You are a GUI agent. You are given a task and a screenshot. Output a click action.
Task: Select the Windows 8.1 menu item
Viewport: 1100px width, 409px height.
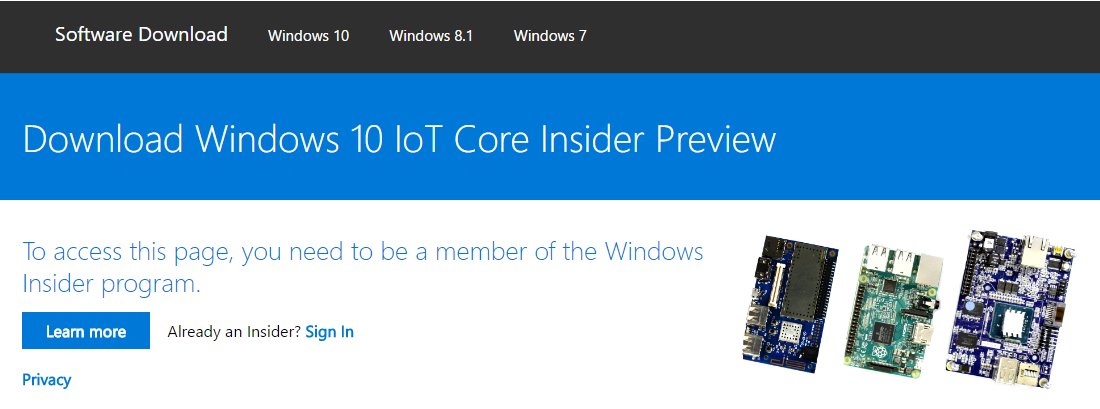coord(431,36)
